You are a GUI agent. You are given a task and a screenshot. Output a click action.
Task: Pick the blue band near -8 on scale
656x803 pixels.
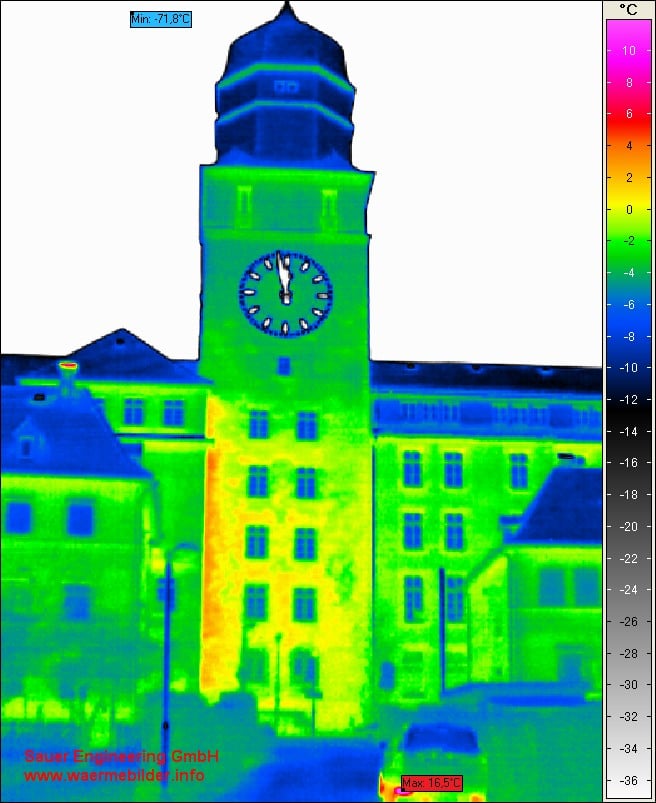[x=629, y=337]
